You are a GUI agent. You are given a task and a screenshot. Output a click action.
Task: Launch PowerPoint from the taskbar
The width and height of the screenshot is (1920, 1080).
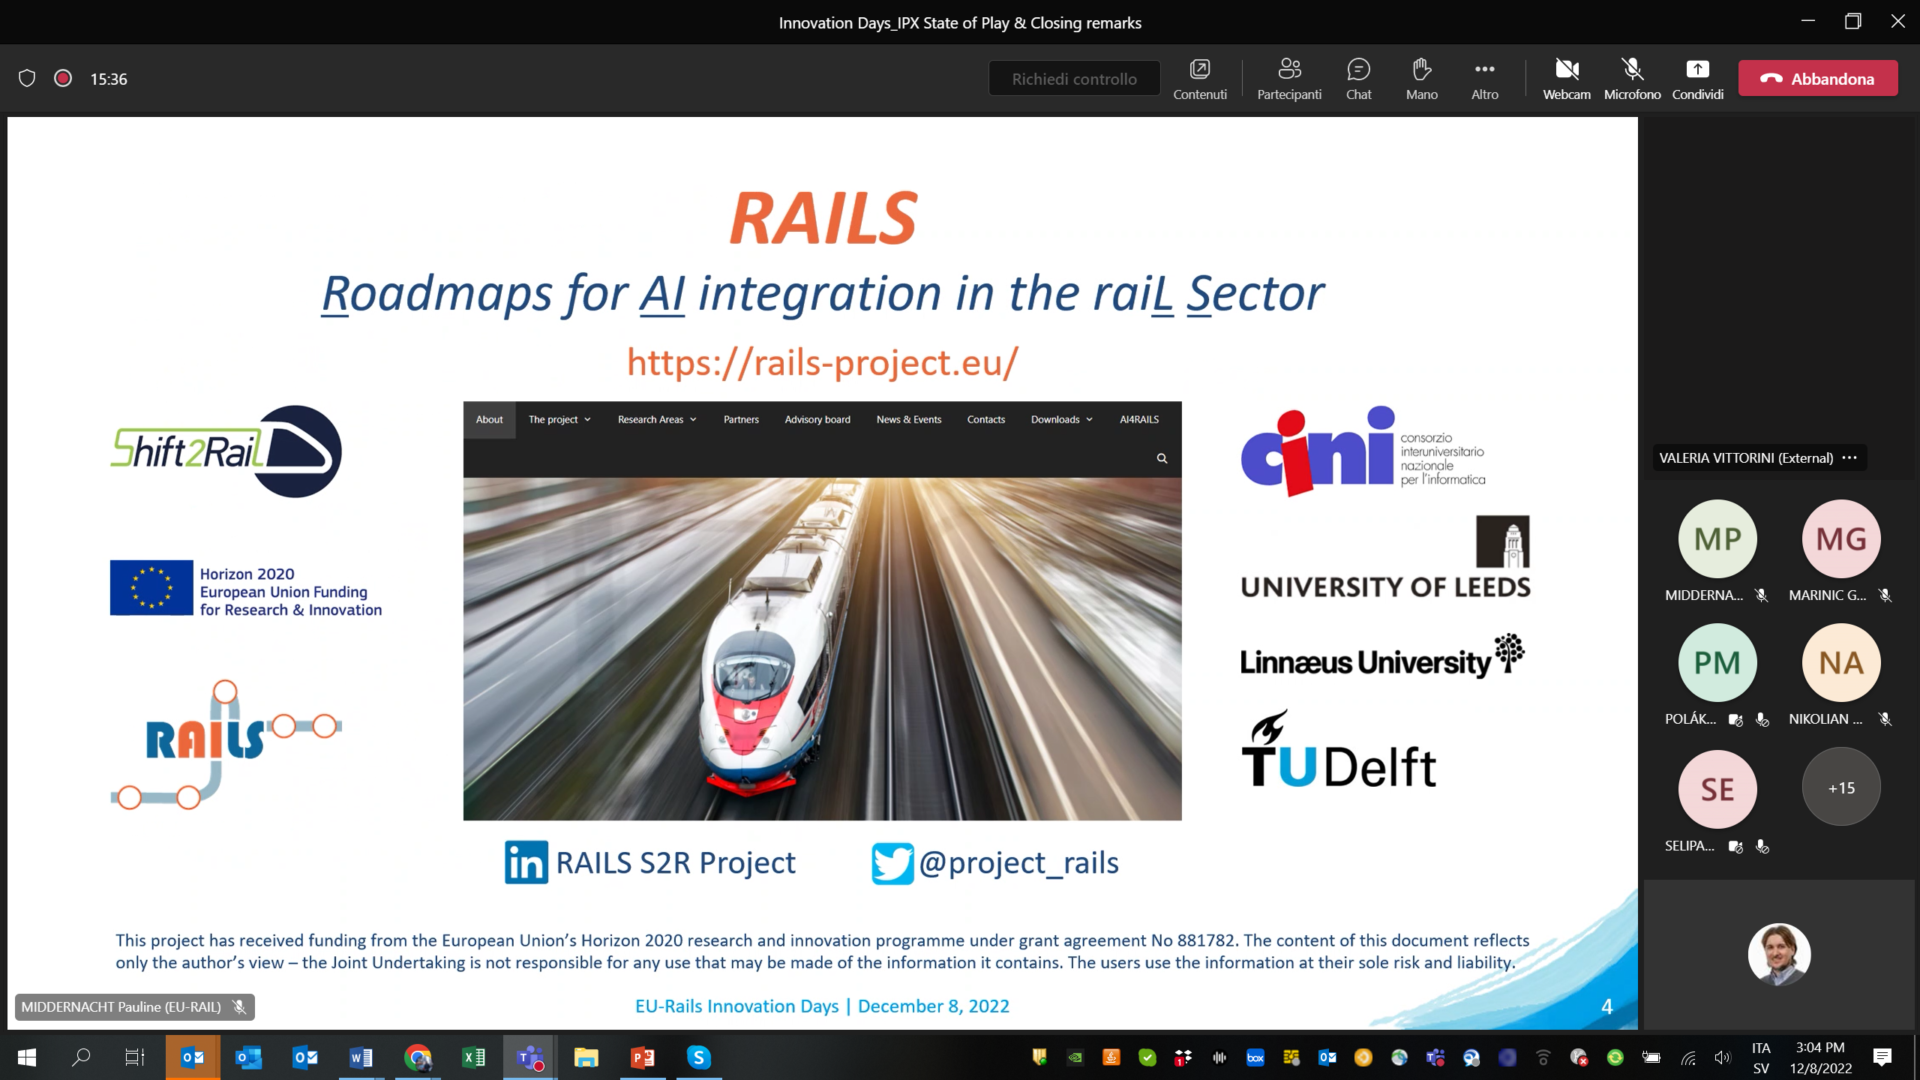pyautogui.click(x=641, y=1057)
